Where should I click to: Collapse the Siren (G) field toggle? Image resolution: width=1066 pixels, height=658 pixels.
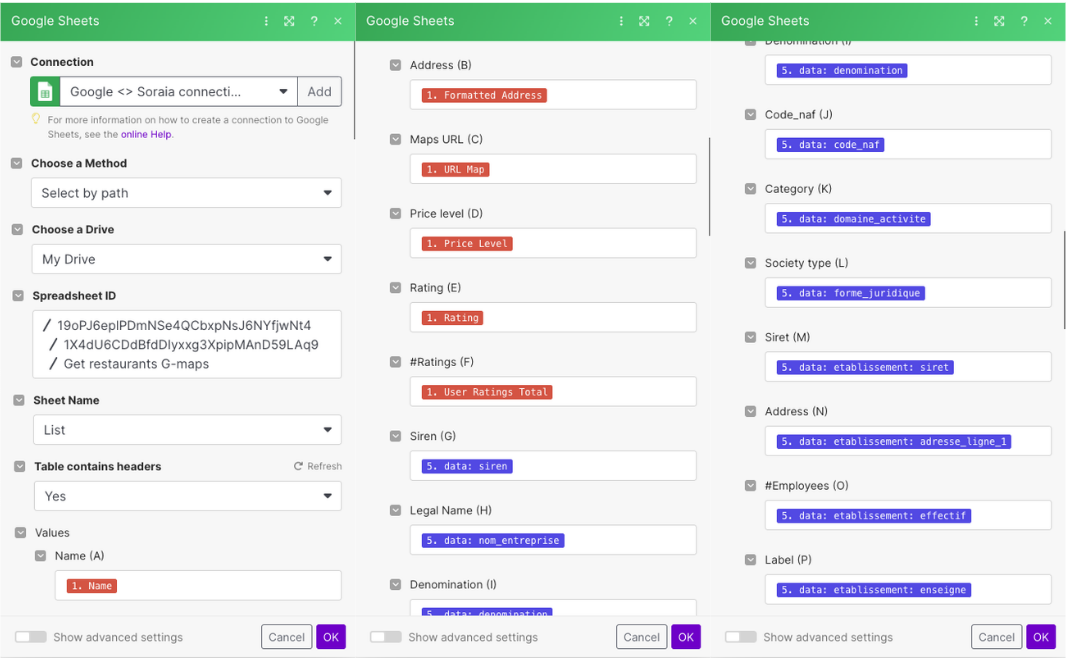(x=396, y=436)
